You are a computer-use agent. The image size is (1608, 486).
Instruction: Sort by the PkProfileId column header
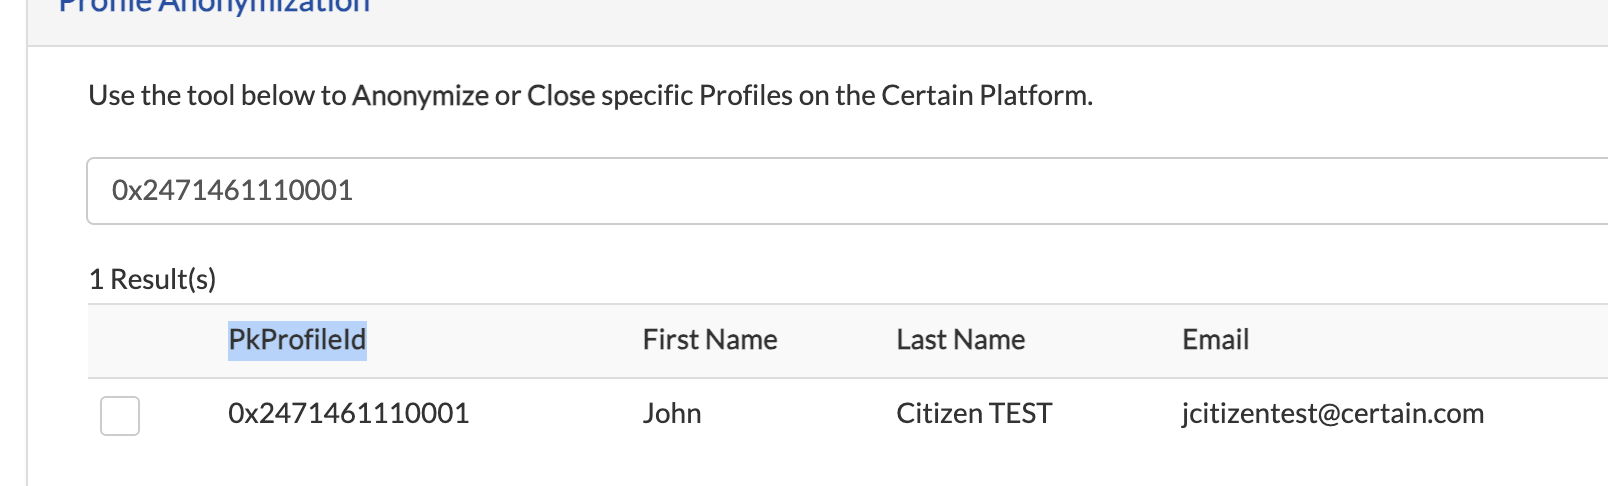pos(297,340)
